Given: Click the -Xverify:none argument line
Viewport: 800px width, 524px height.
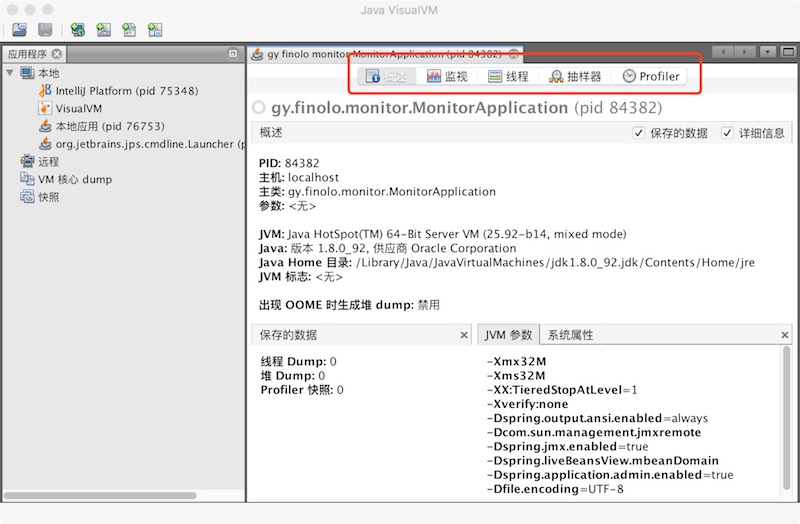Looking at the screenshot, I should click(x=528, y=404).
